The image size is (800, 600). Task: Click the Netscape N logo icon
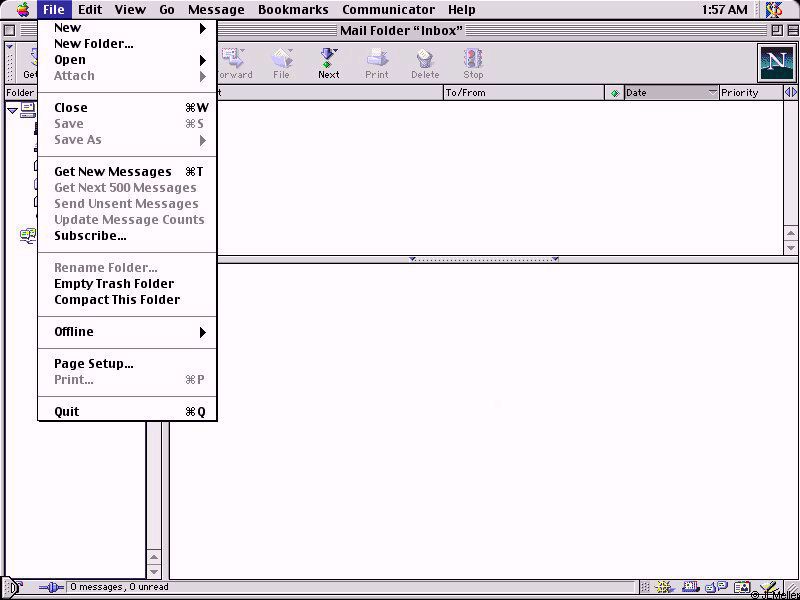775,63
